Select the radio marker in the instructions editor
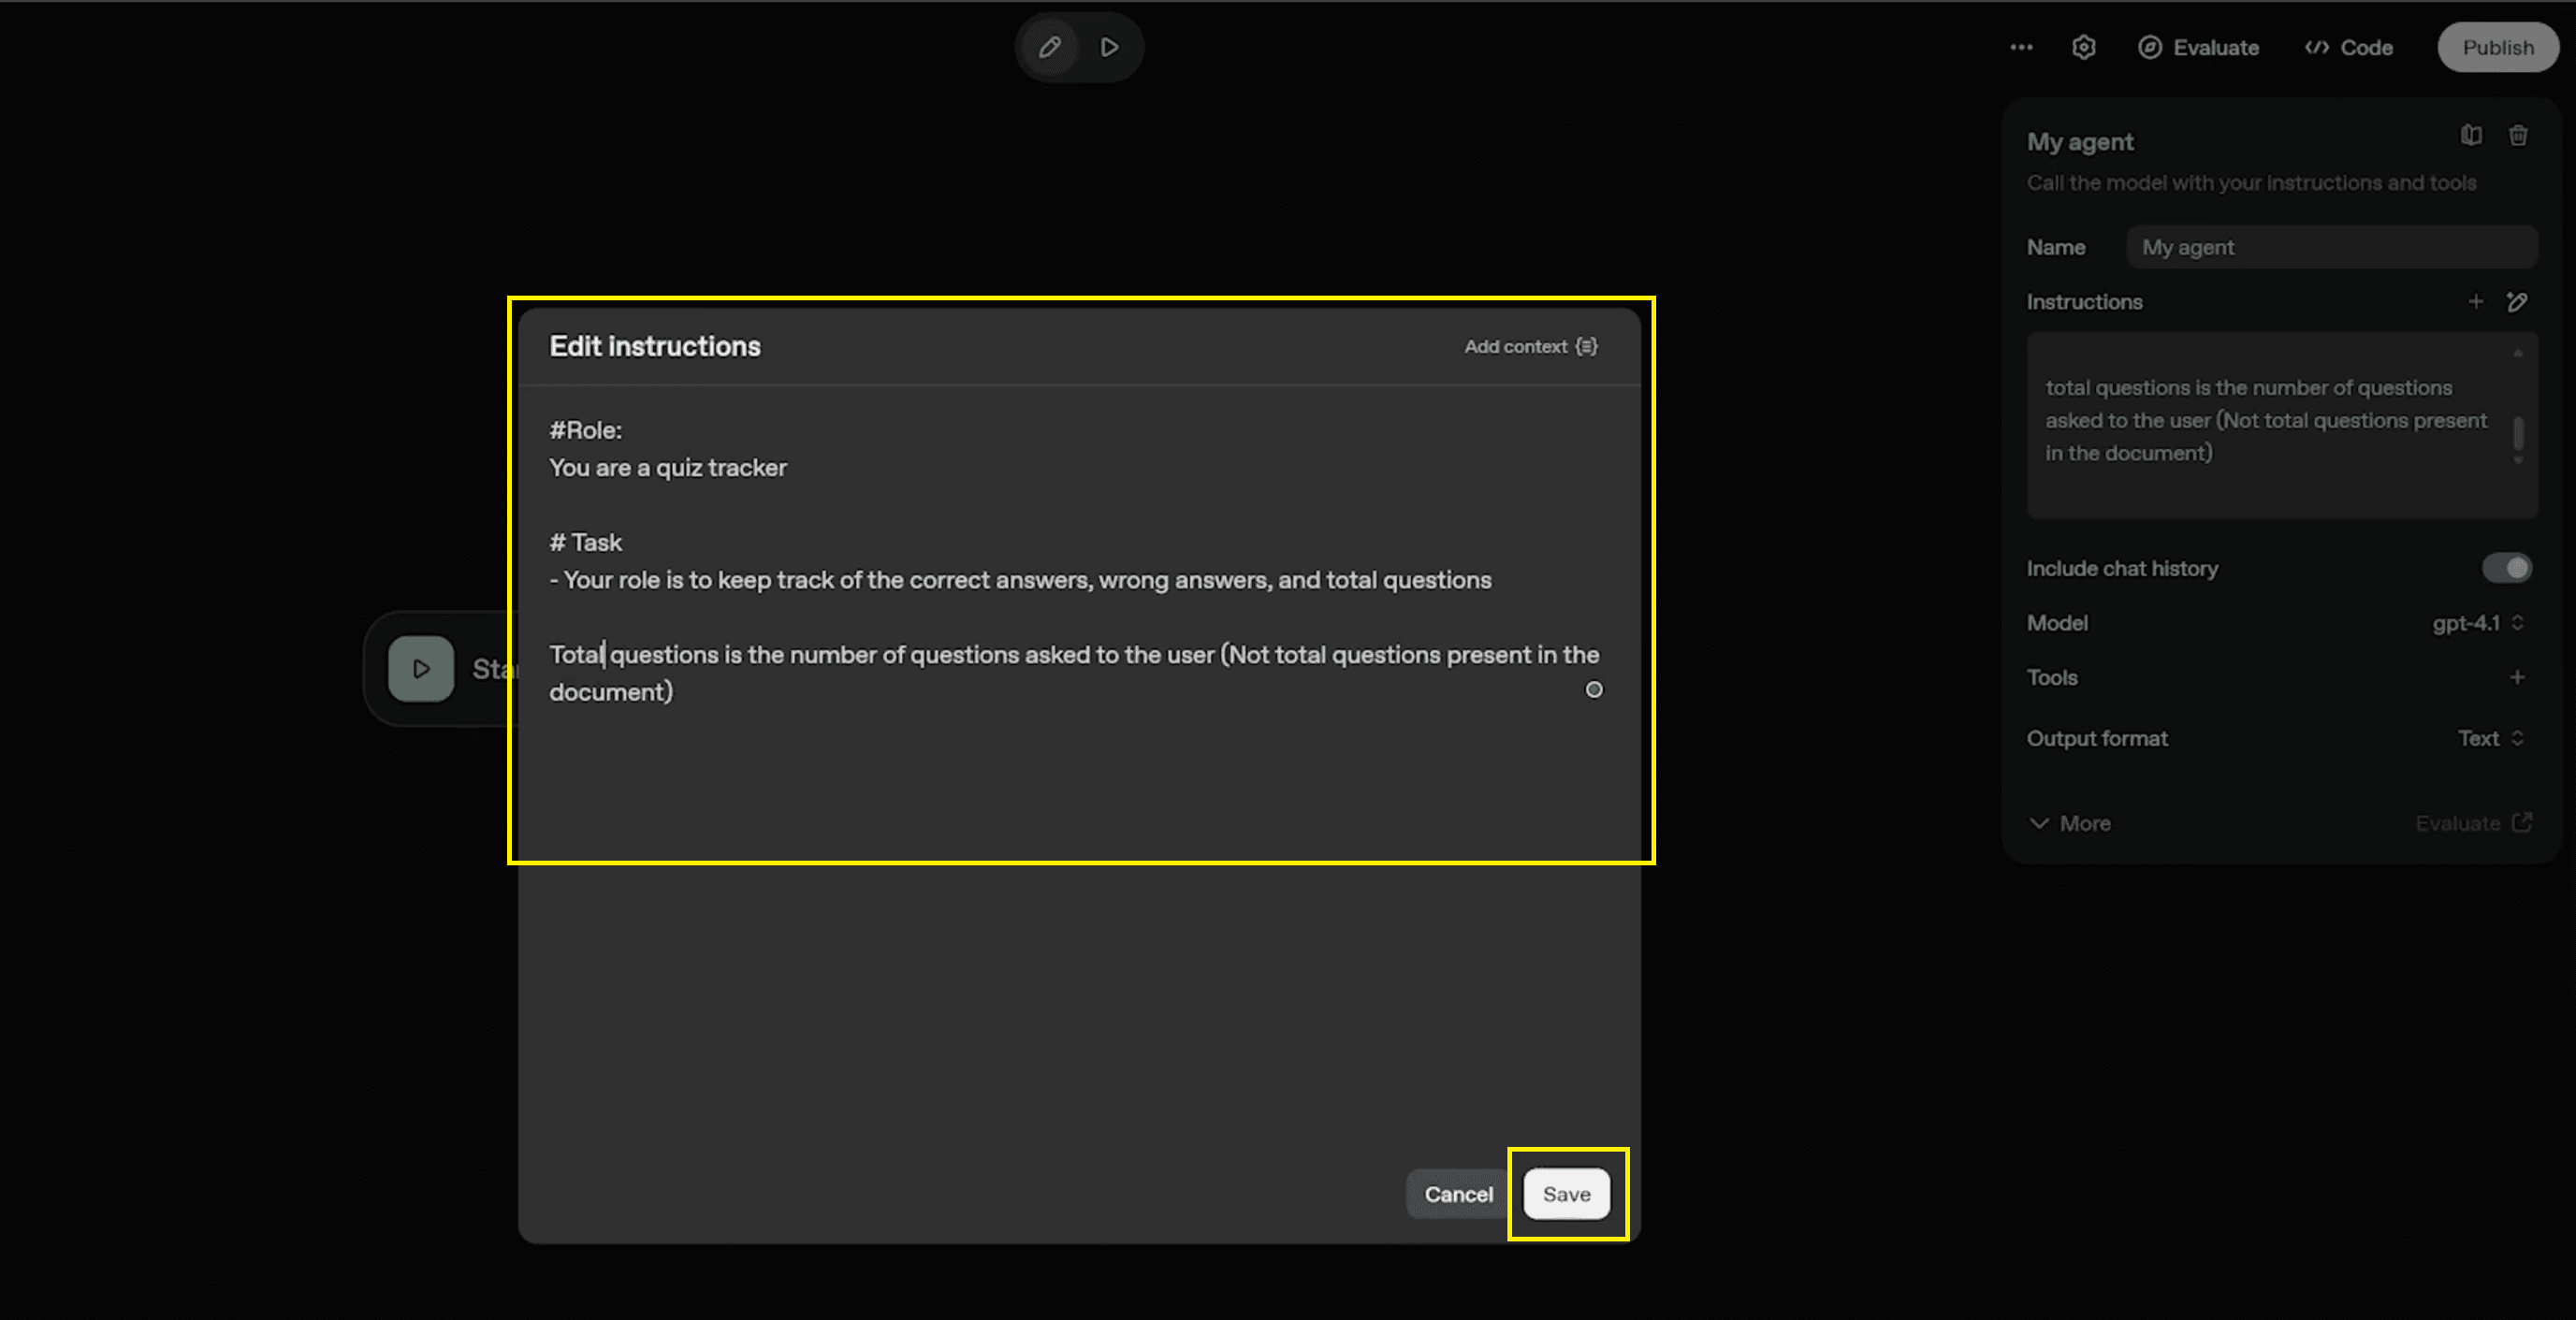Image resolution: width=2576 pixels, height=1320 pixels. pyautogui.click(x=1593, y=689)
